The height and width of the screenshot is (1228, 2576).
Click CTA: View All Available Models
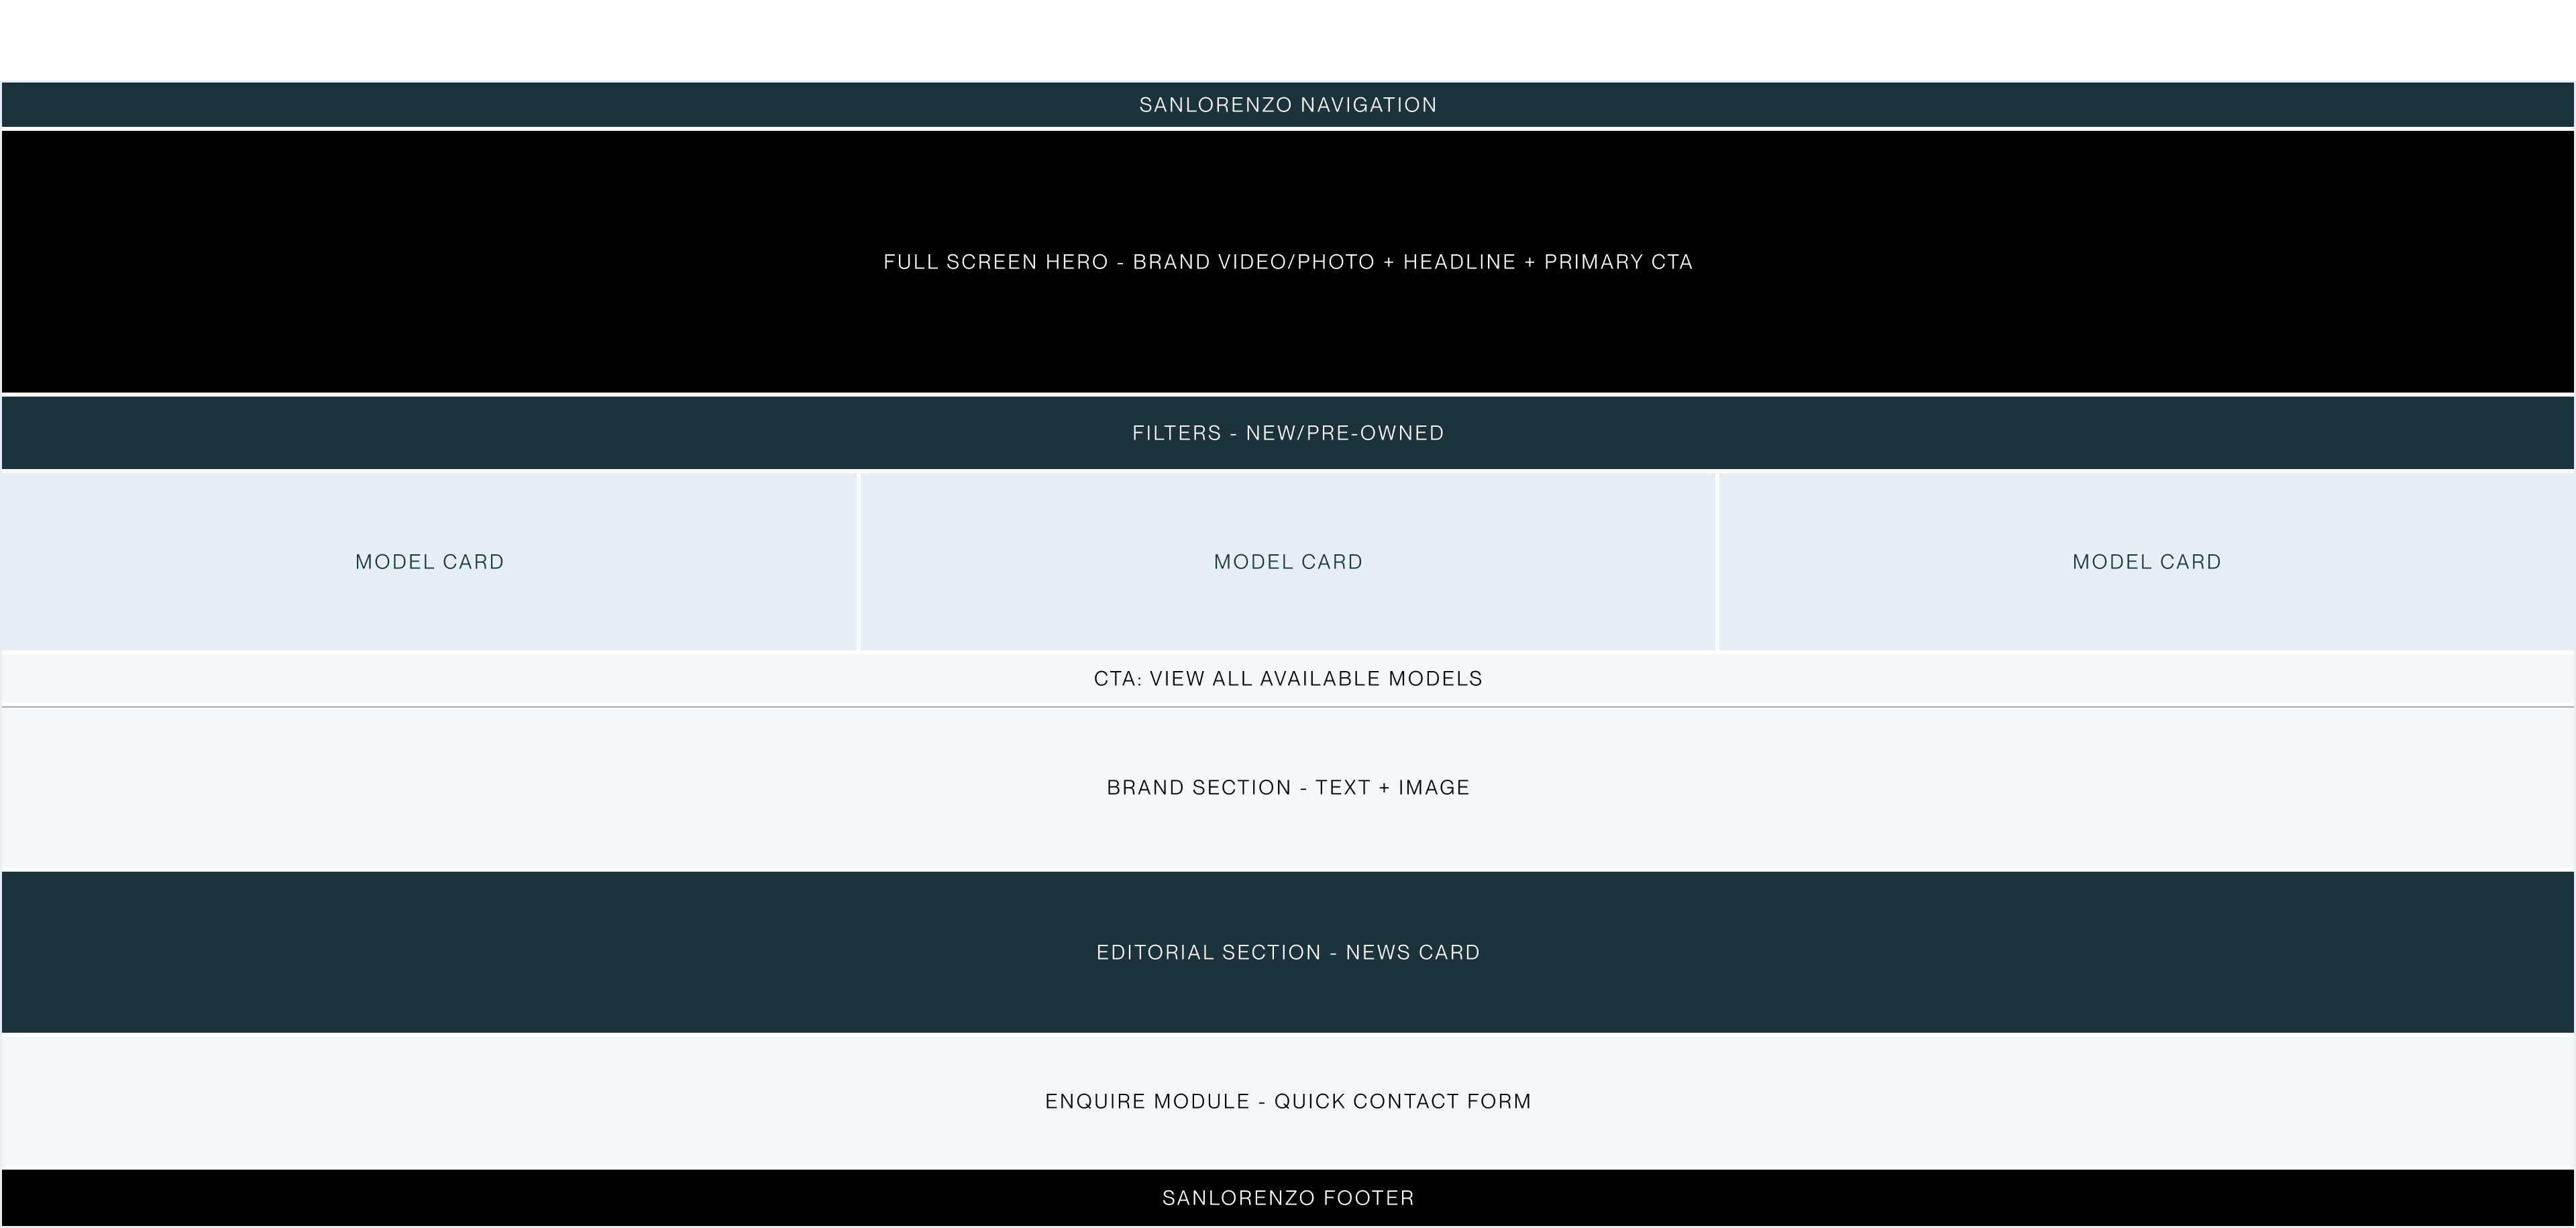(1288, 679)
